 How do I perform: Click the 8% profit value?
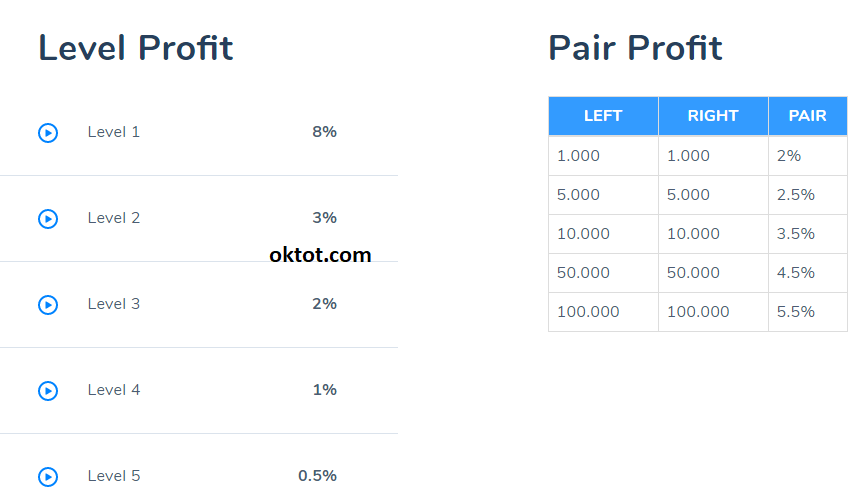(x=324, y=132)
